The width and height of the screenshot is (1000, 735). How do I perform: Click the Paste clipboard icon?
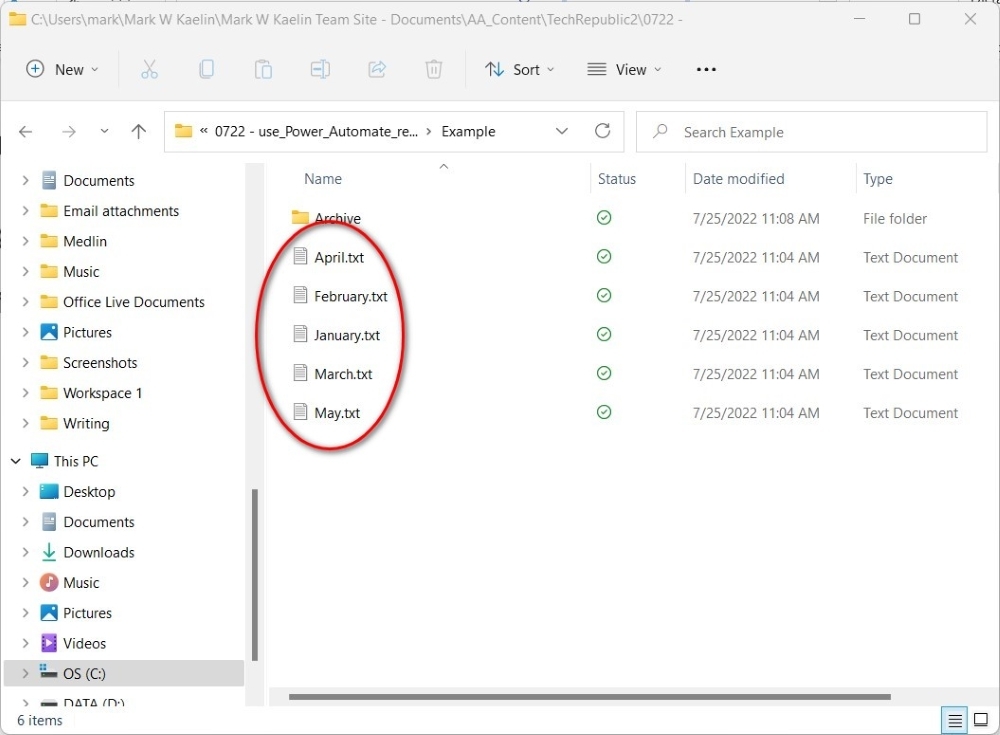(263, 69)
